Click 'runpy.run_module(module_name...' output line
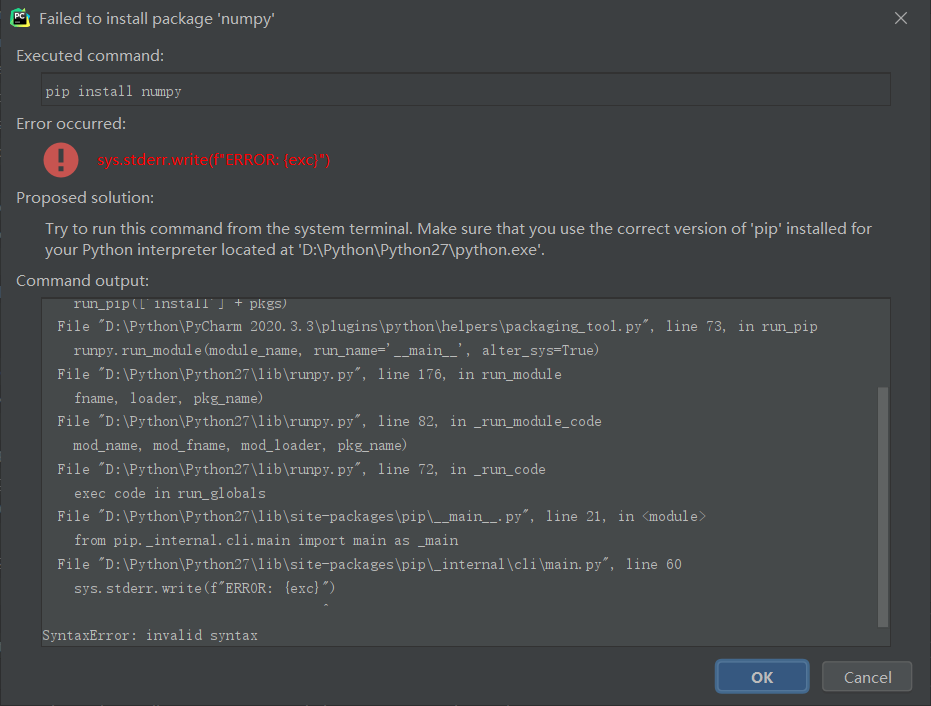 (x=336, y=350)
